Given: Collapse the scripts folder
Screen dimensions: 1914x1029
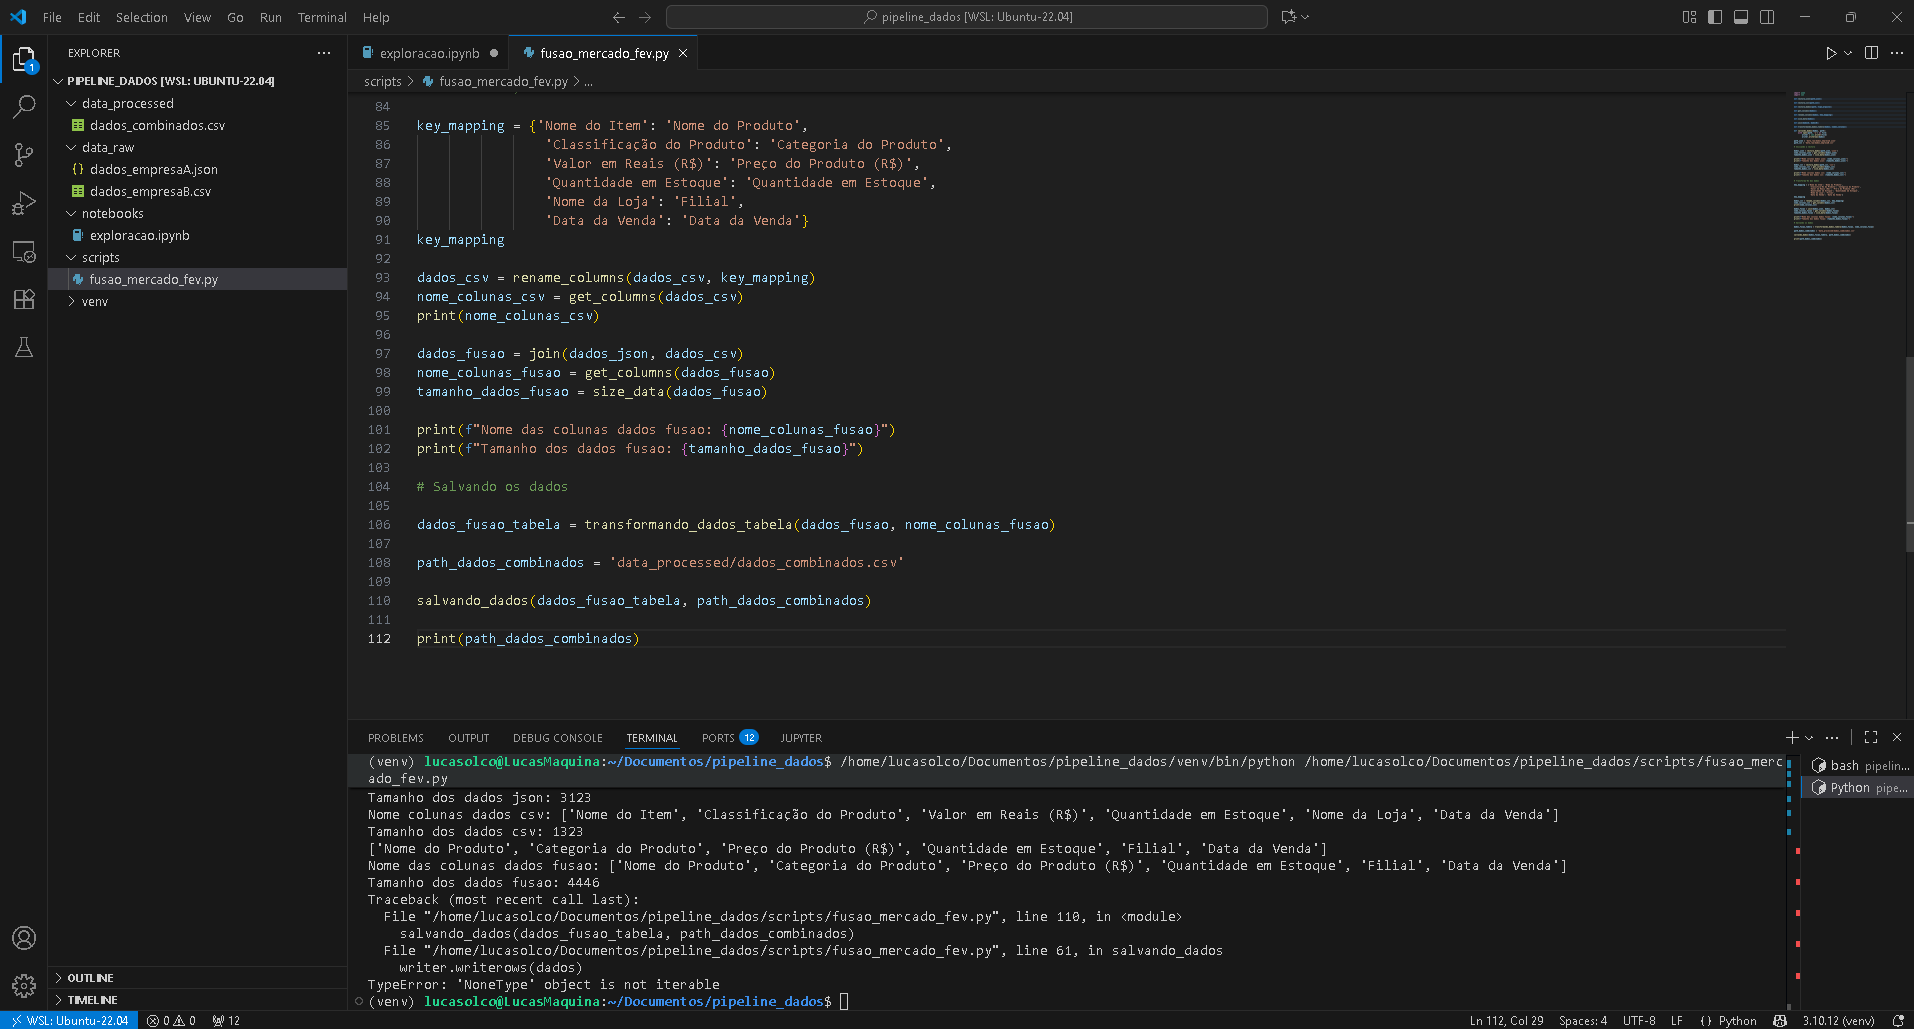Looking at the screenshot, I should click(198, 257).
